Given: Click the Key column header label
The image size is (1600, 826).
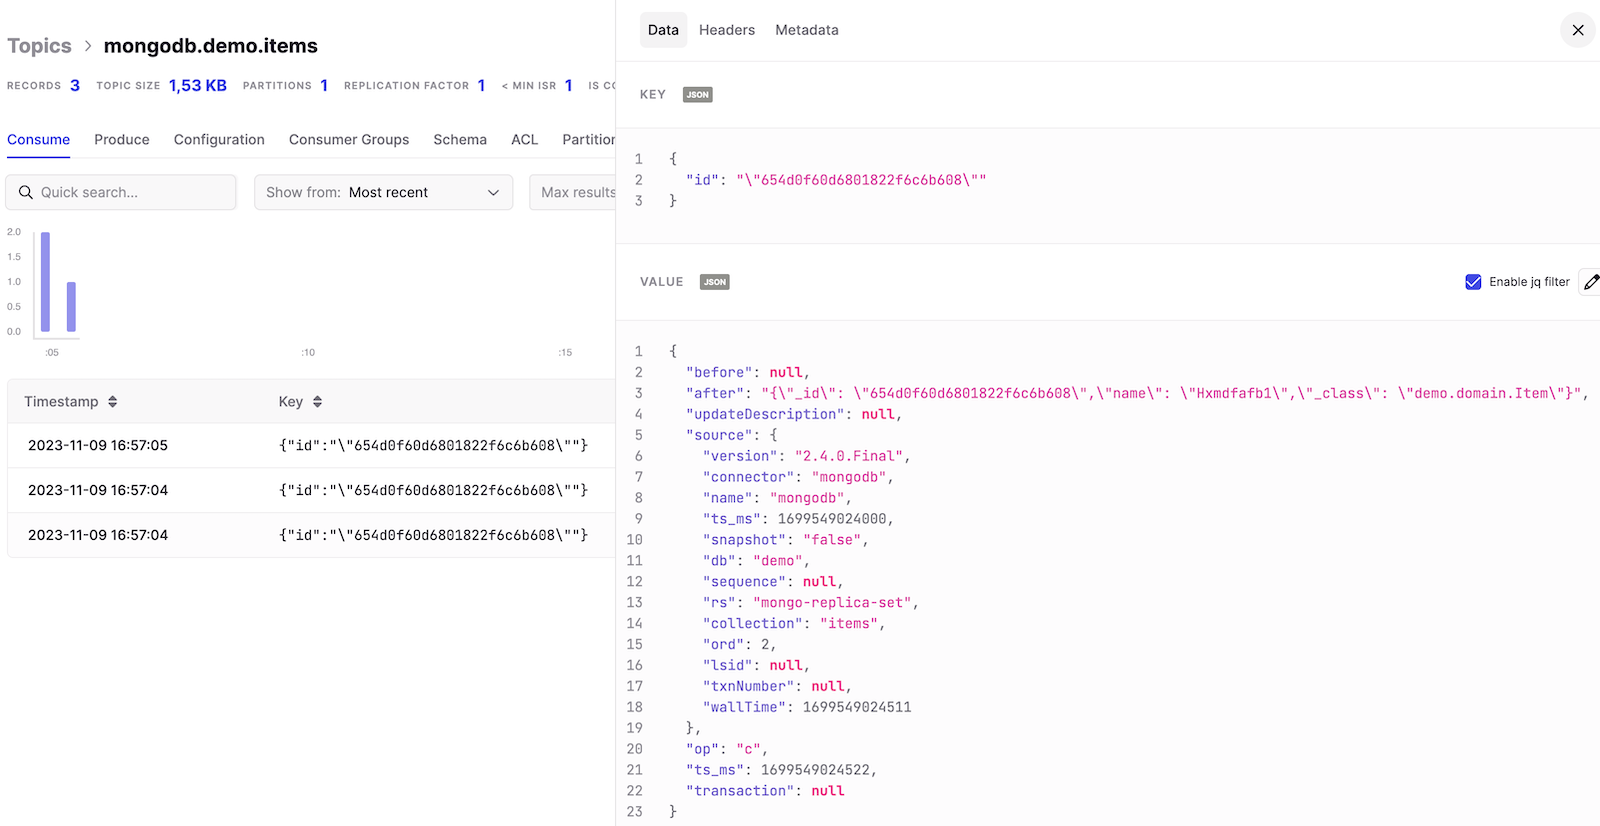Looking at the screenshot, I should click(x=290, y=402).
